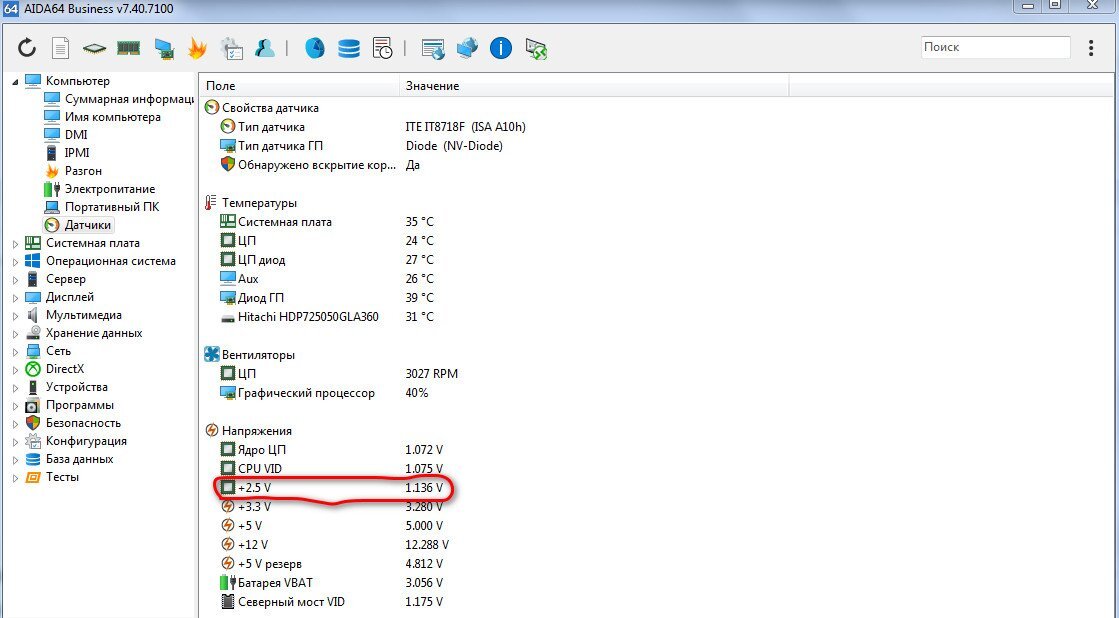Click the monitor with green card toolbar icon
This screenshot has width=1119, height=618.
[x=164, y=49]
